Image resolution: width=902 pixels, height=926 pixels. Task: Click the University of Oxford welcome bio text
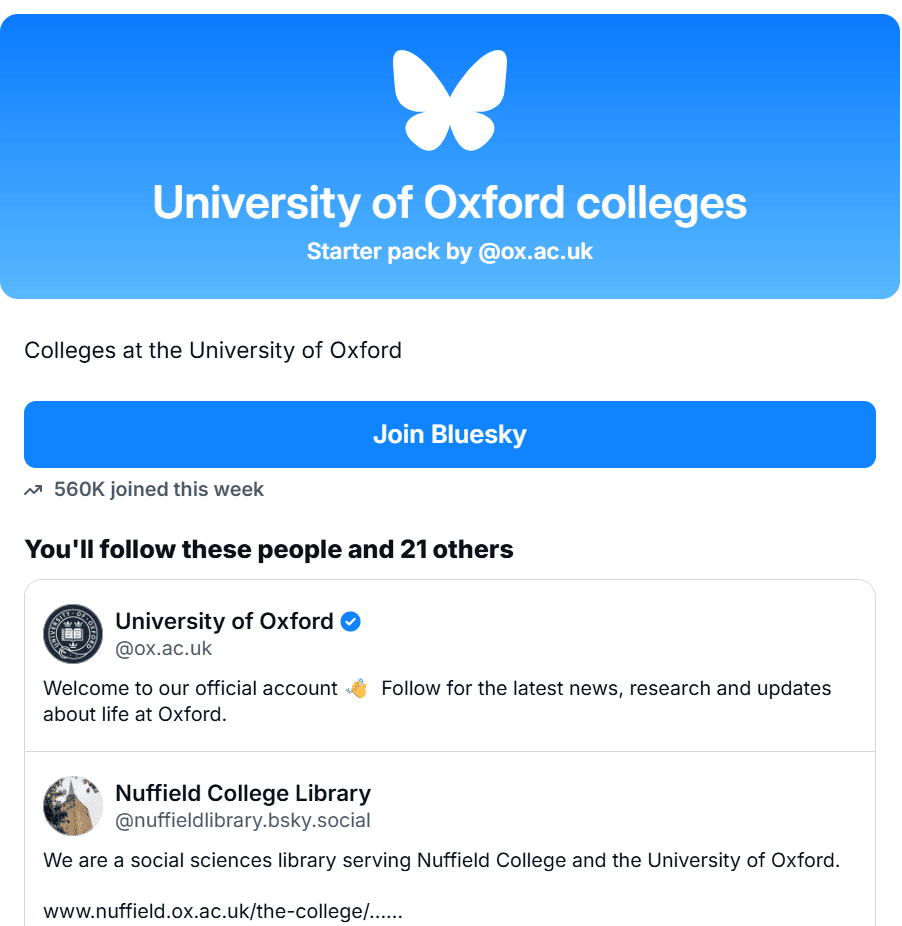click(437, 701)
